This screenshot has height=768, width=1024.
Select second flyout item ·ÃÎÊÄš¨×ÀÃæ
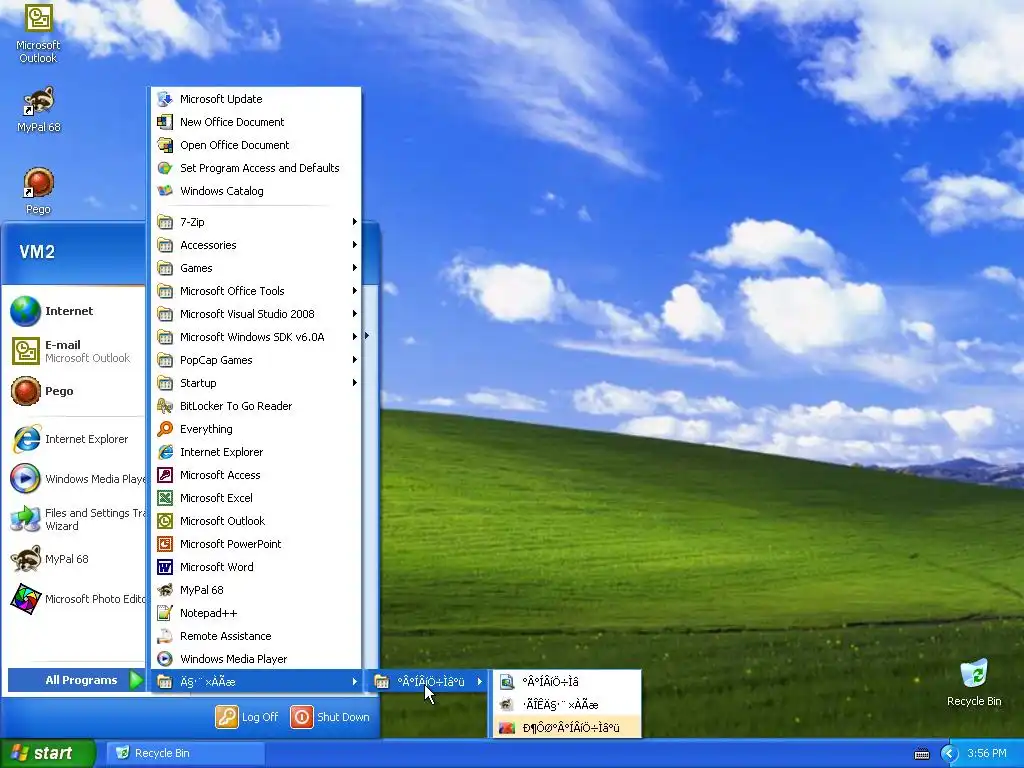pyautogui.click(x=566, y=705)
